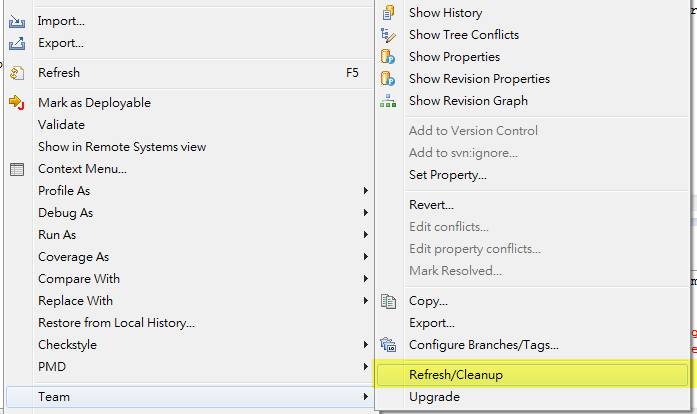The width and height of the screenshot is (697, 414).
Task: Select Revert in the Team submenu
Action: tap(431, 205)
